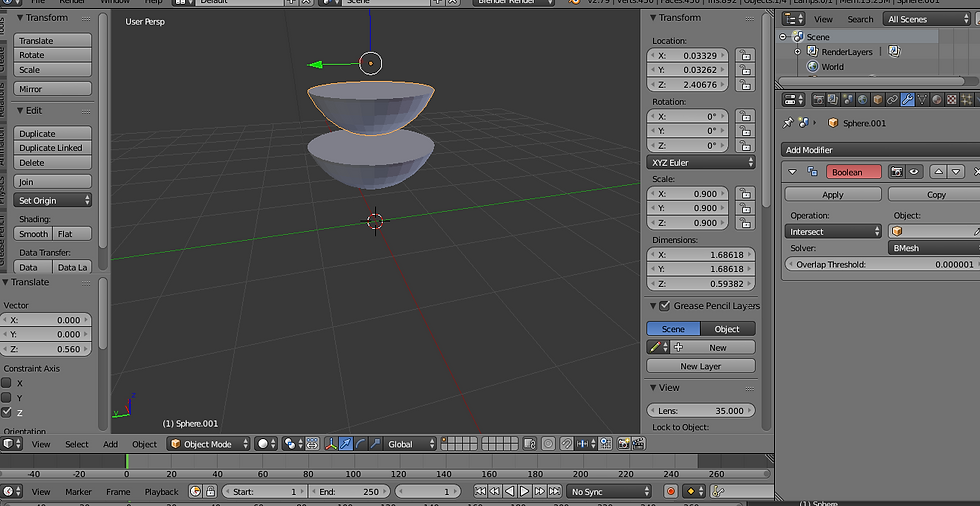The image size is (980, 506).
Task: Open the World properties tab
Action: coord(862,99)
